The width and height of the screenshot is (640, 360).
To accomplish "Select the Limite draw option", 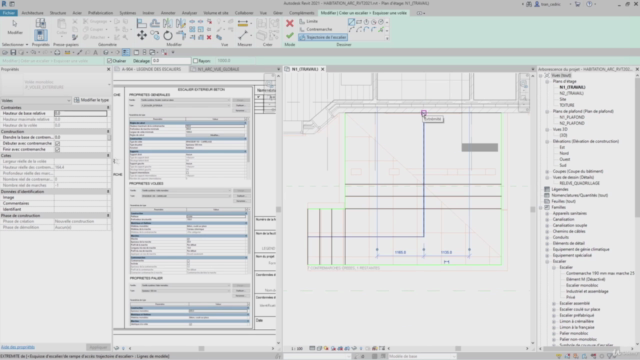I will point(309,21).
